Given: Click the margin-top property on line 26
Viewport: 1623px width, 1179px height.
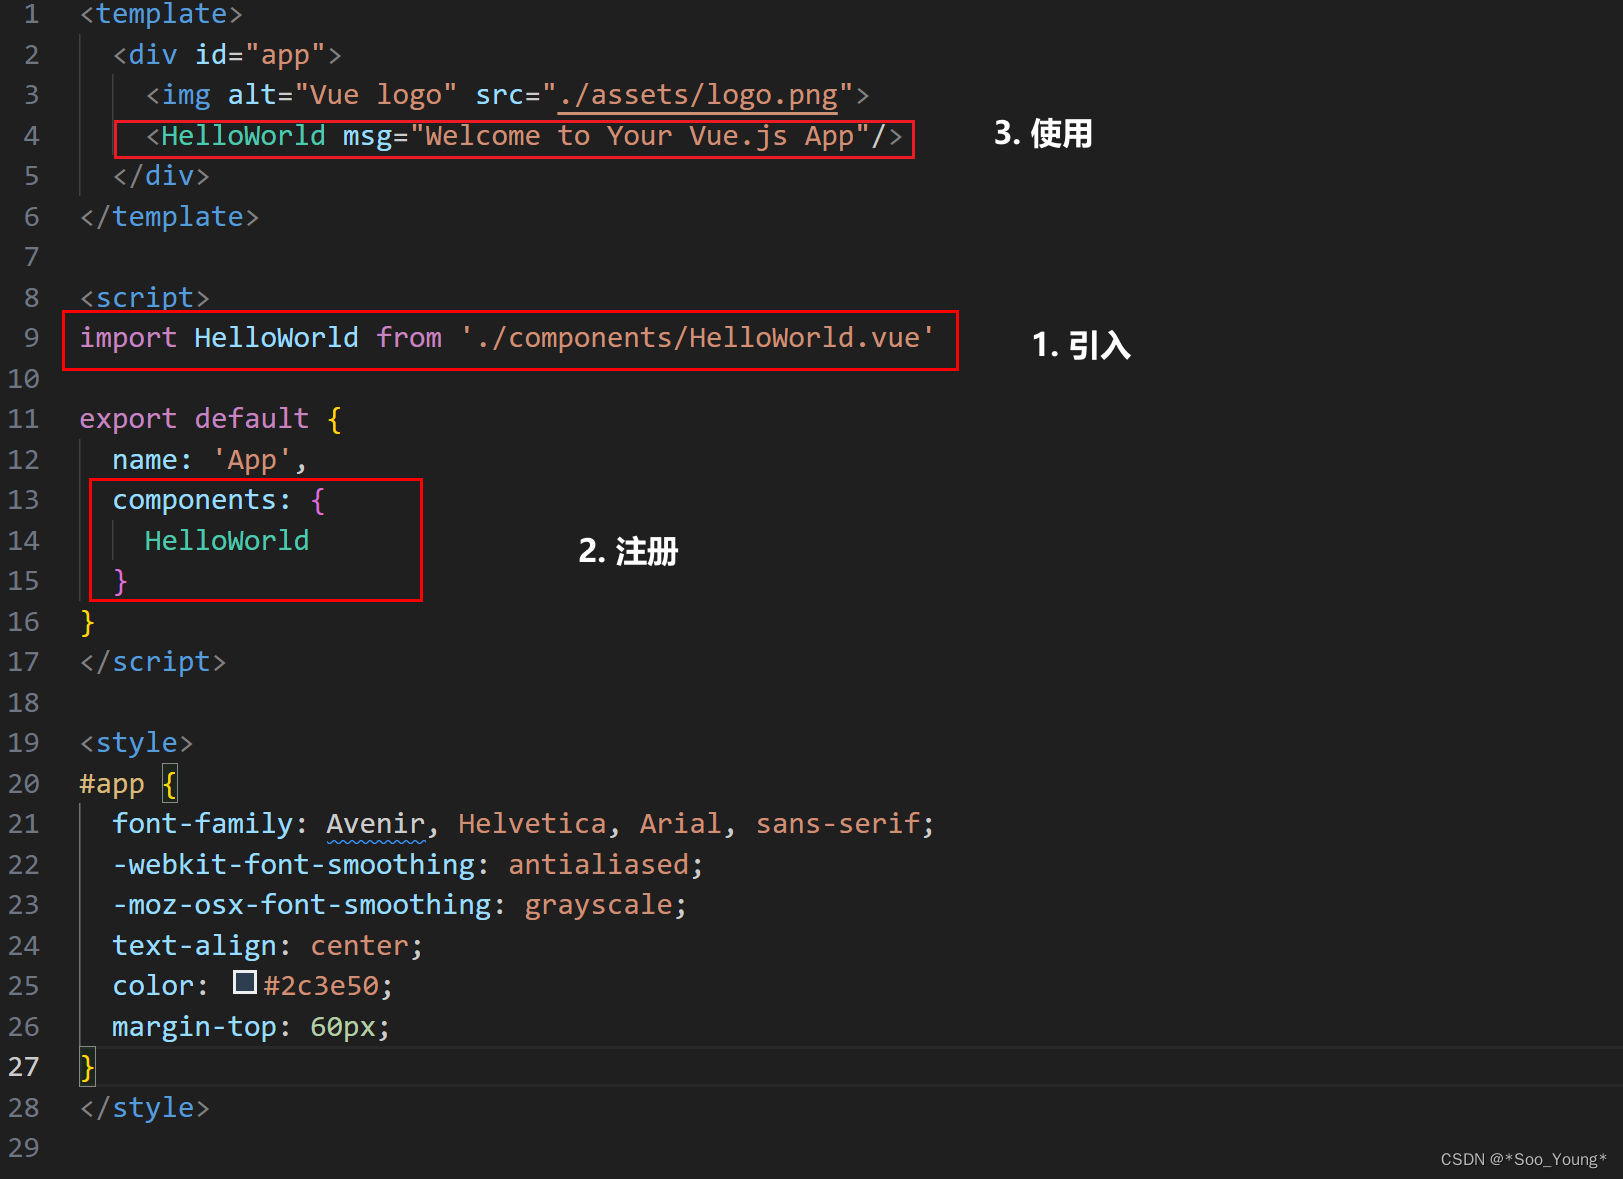Looking at the screenshot, I should coord(194,1027).
